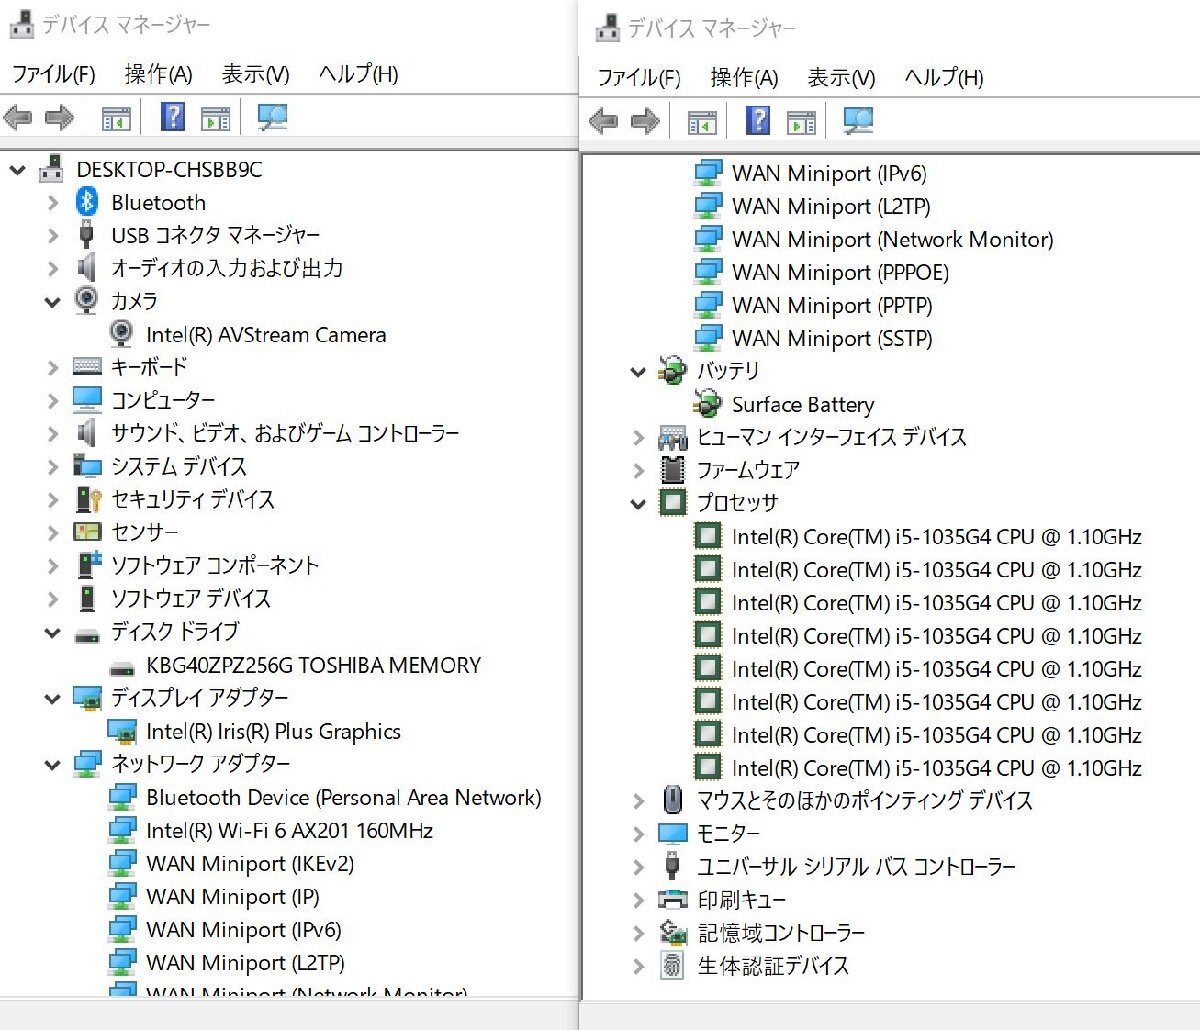Click the Surface Battery icon
This screenshot has width=1200, height=1030.
coord(707,404)
